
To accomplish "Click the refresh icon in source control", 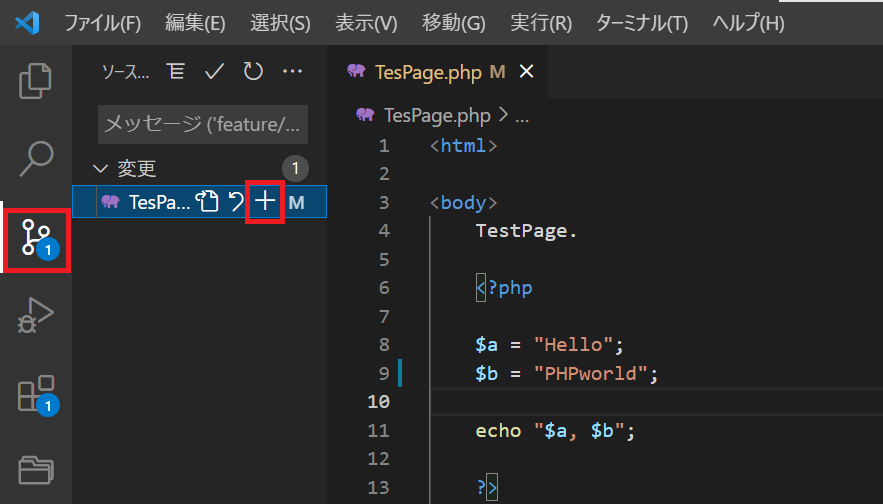I will point(253,72).
